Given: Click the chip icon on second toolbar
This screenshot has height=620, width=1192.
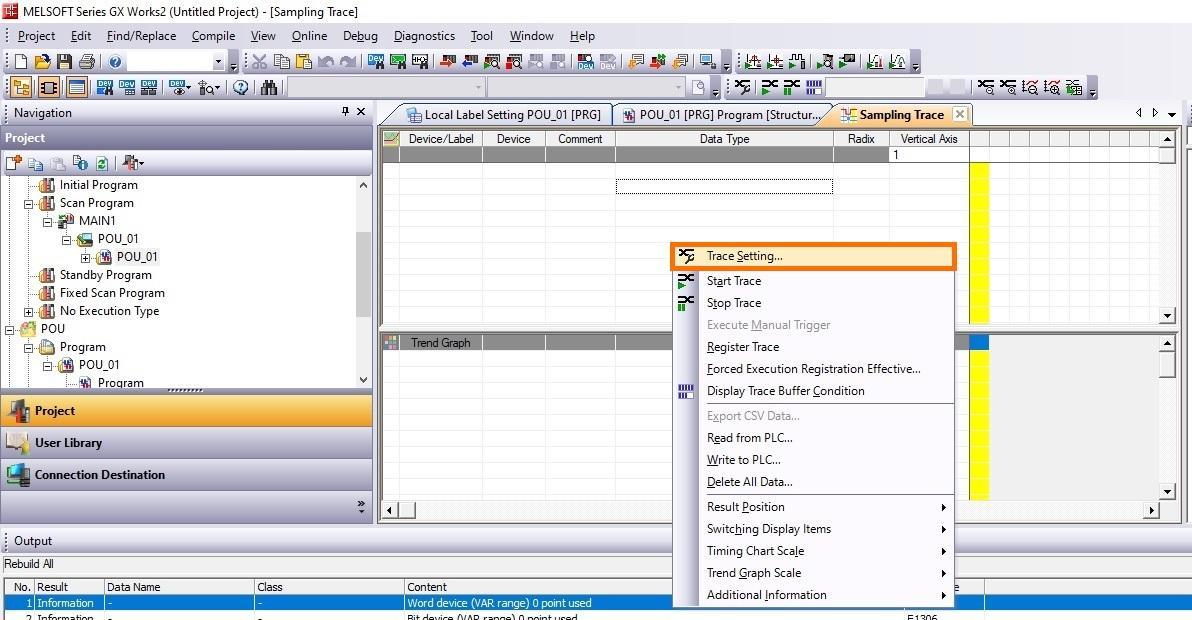Looking at the screenshot, I should 49,87.
